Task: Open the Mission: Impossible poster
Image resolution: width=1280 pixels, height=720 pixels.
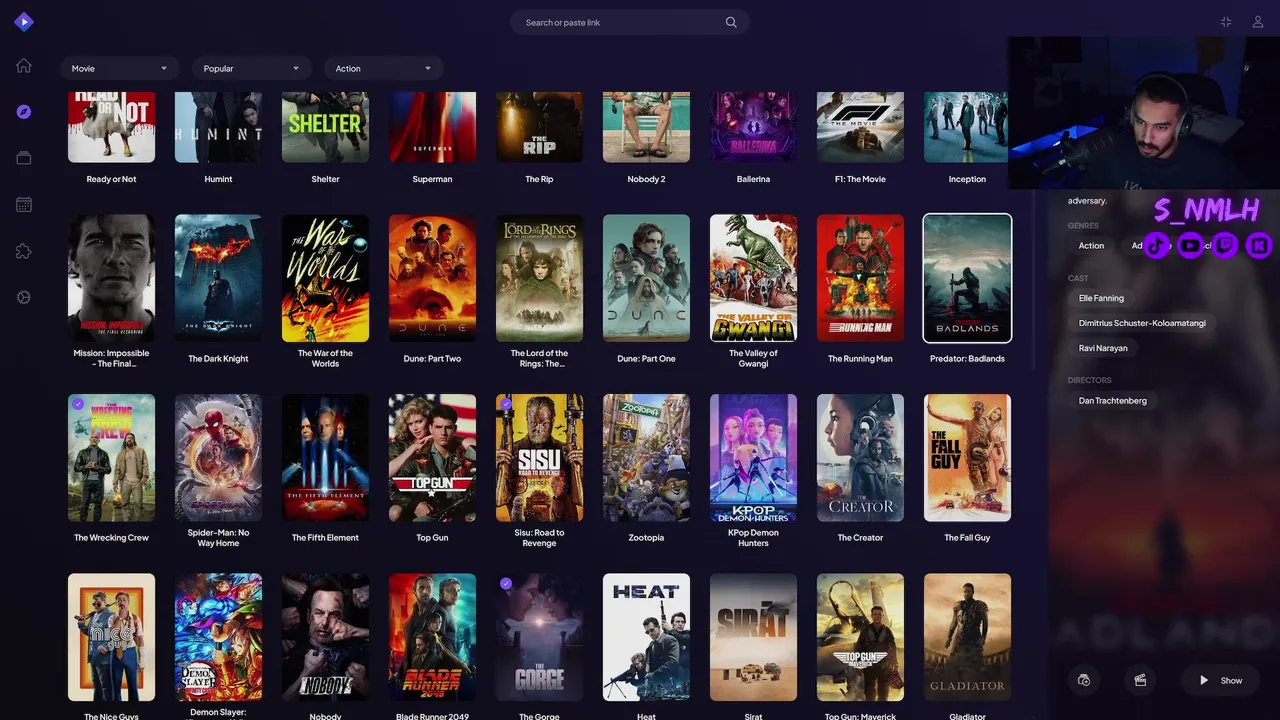Action: click(x=111, y=278)
